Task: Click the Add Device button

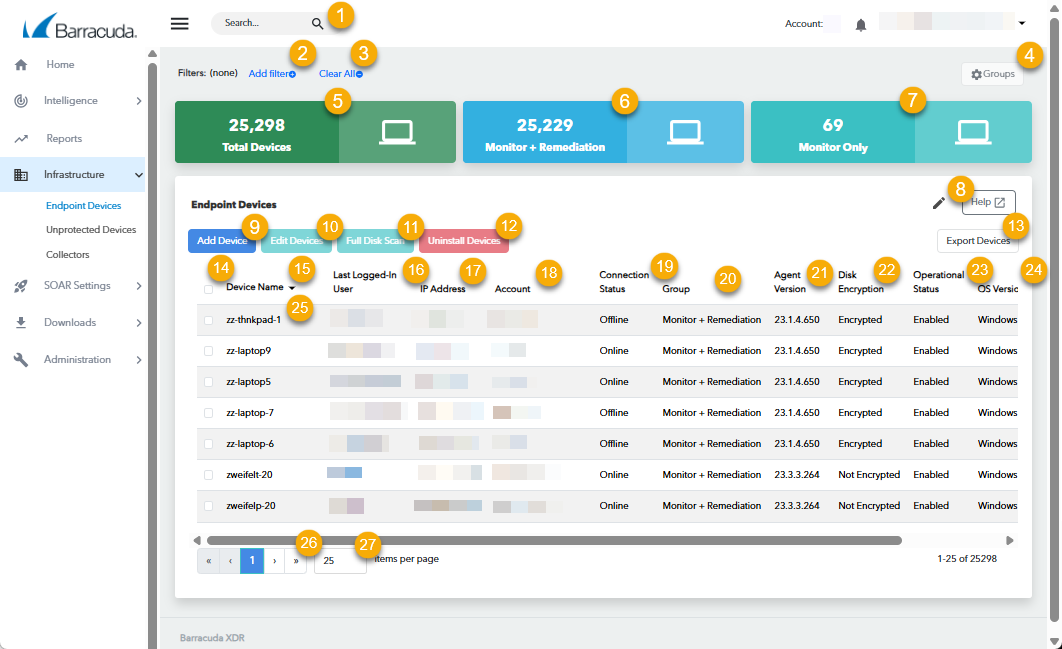Action: [x=222, y=240]
